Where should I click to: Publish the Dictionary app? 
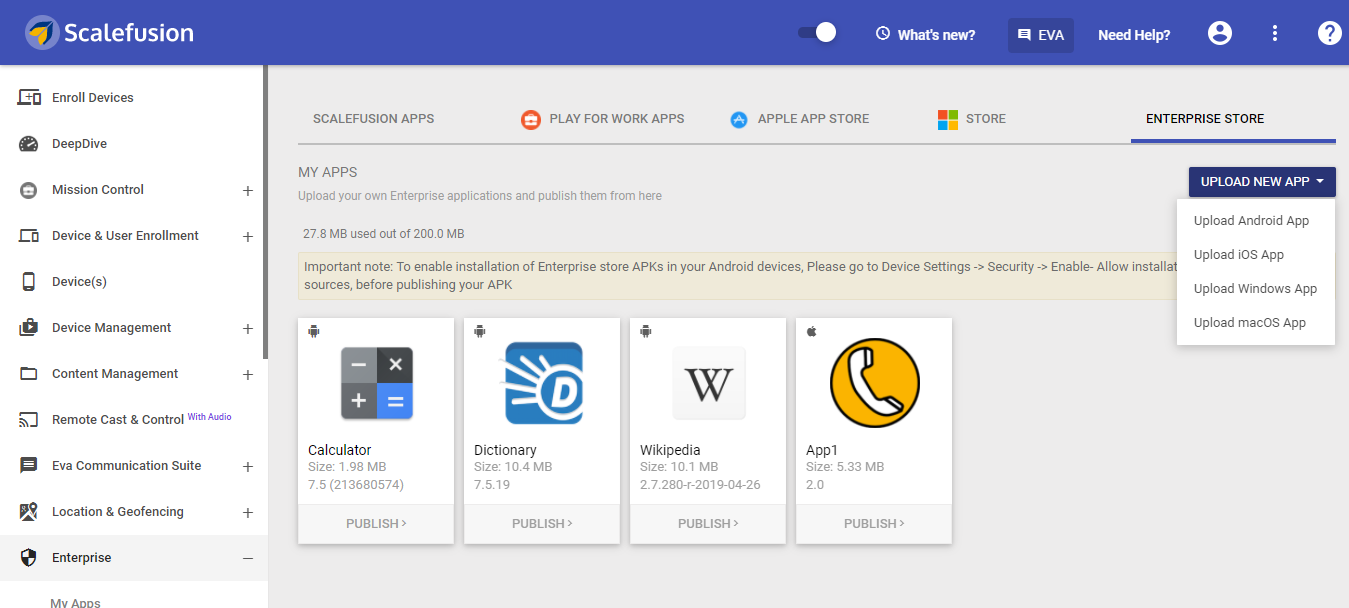pos(542,523)
